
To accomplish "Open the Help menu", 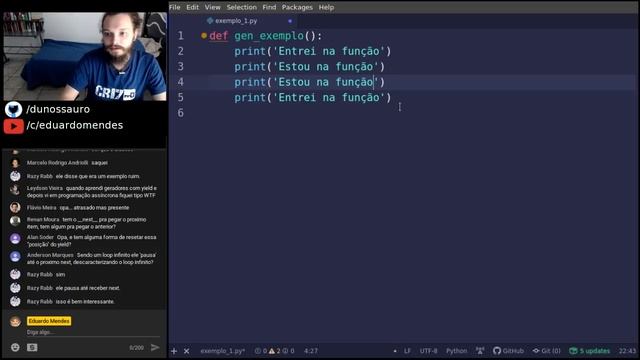I will pyautogui.click(x=326, y=7).
